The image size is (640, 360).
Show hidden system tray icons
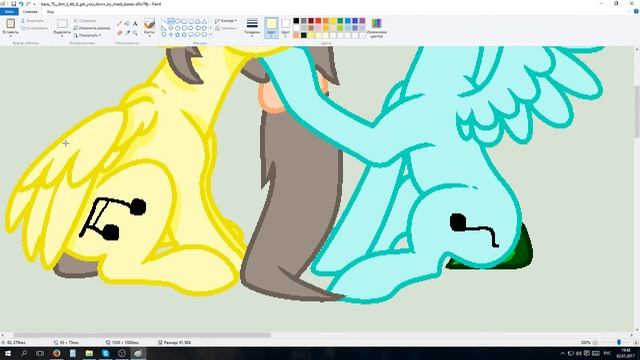pos(562,353)
